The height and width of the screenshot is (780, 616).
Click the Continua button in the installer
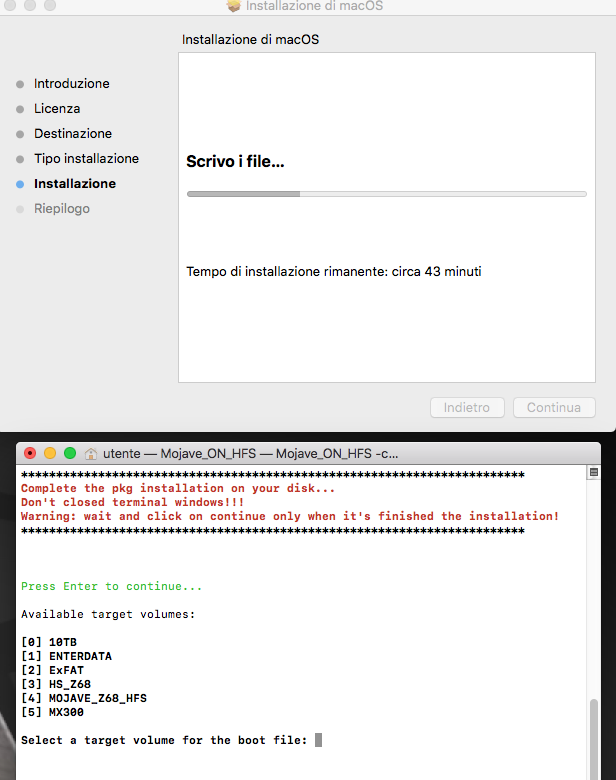coord(554,407)
